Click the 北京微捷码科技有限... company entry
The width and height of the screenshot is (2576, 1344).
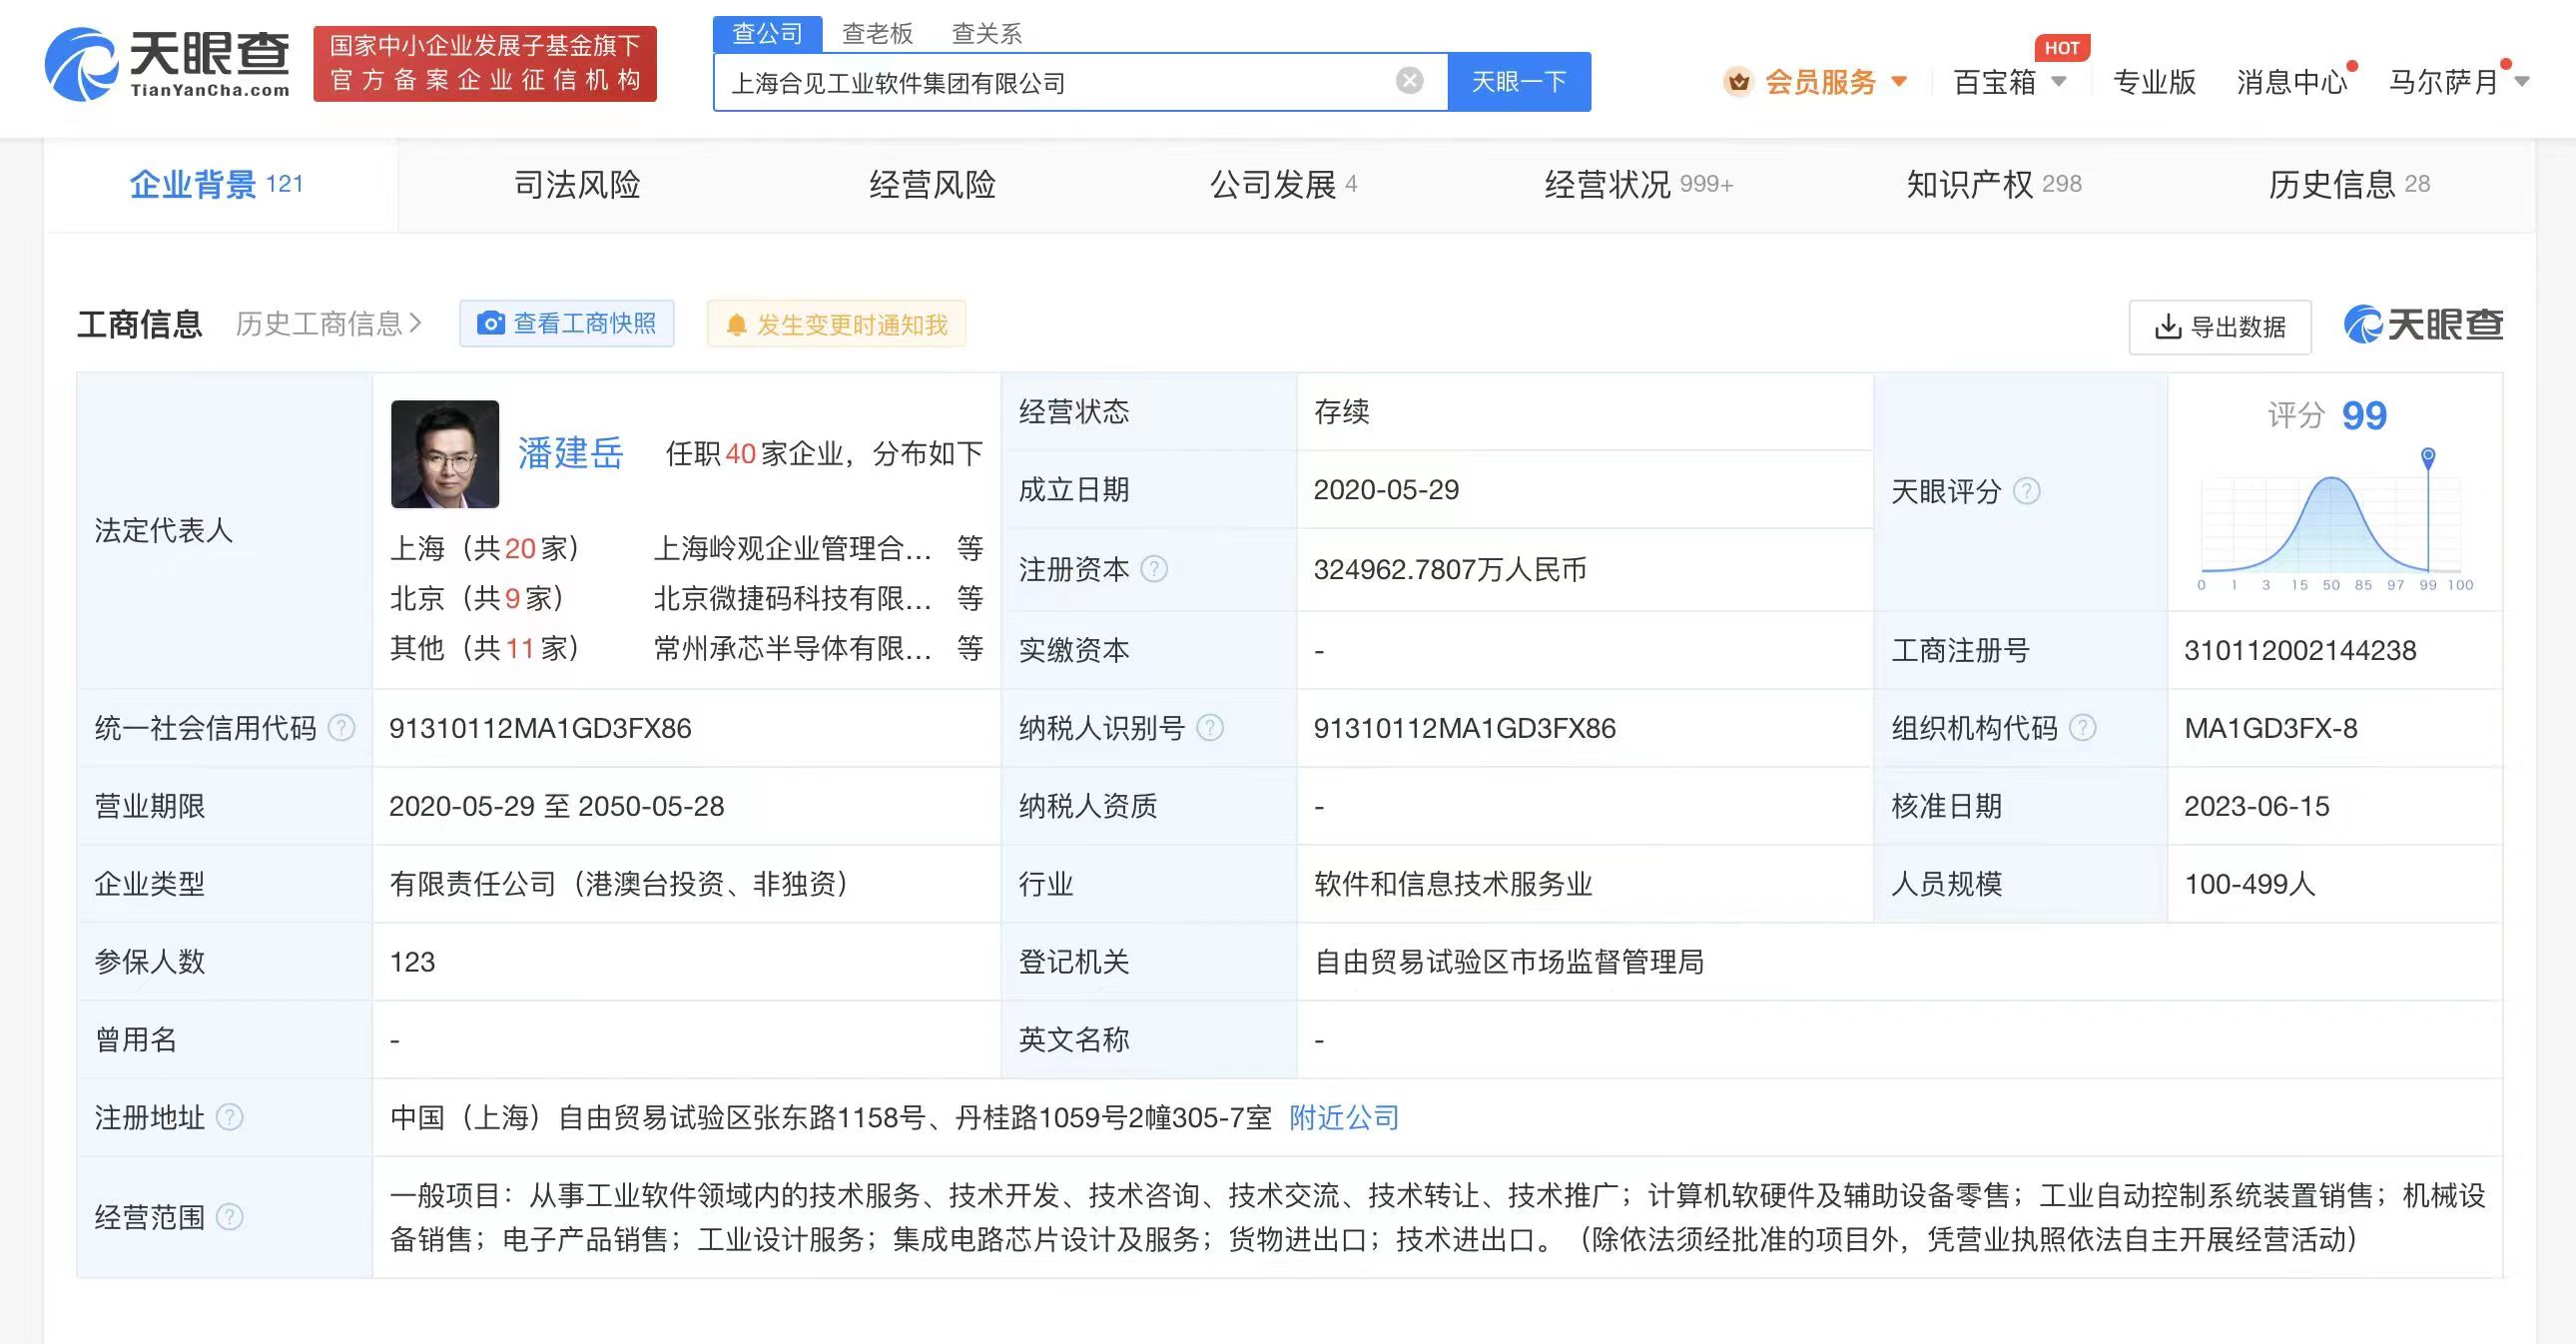793,598
